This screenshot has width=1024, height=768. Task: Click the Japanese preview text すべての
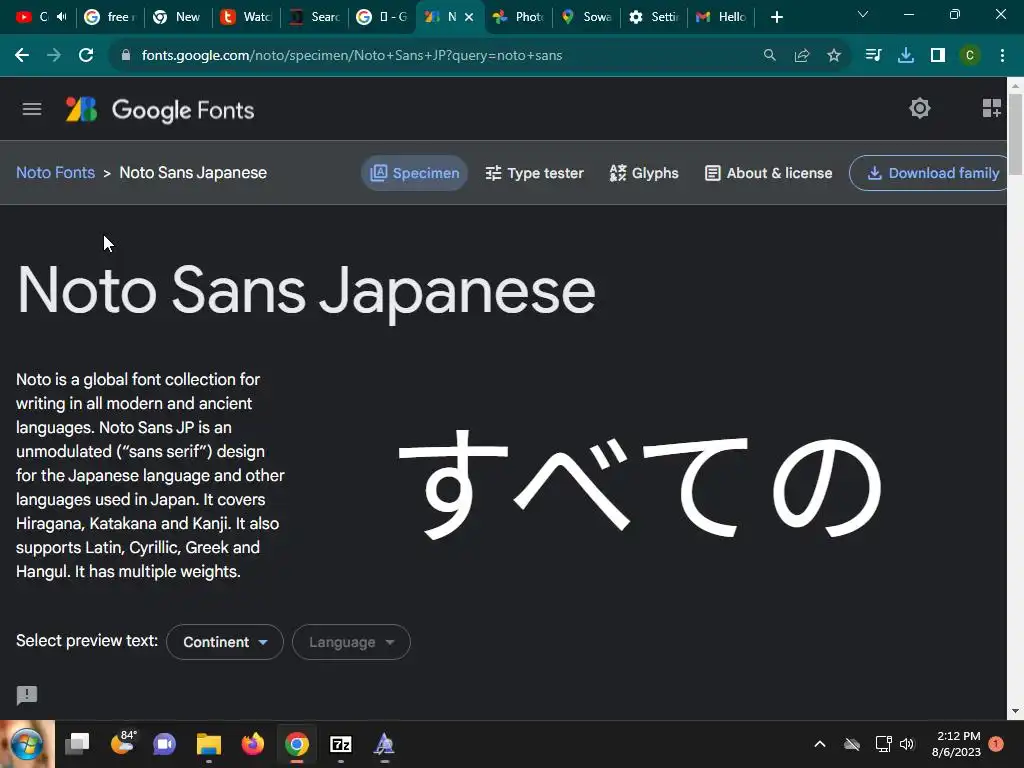tap(640, 484)
